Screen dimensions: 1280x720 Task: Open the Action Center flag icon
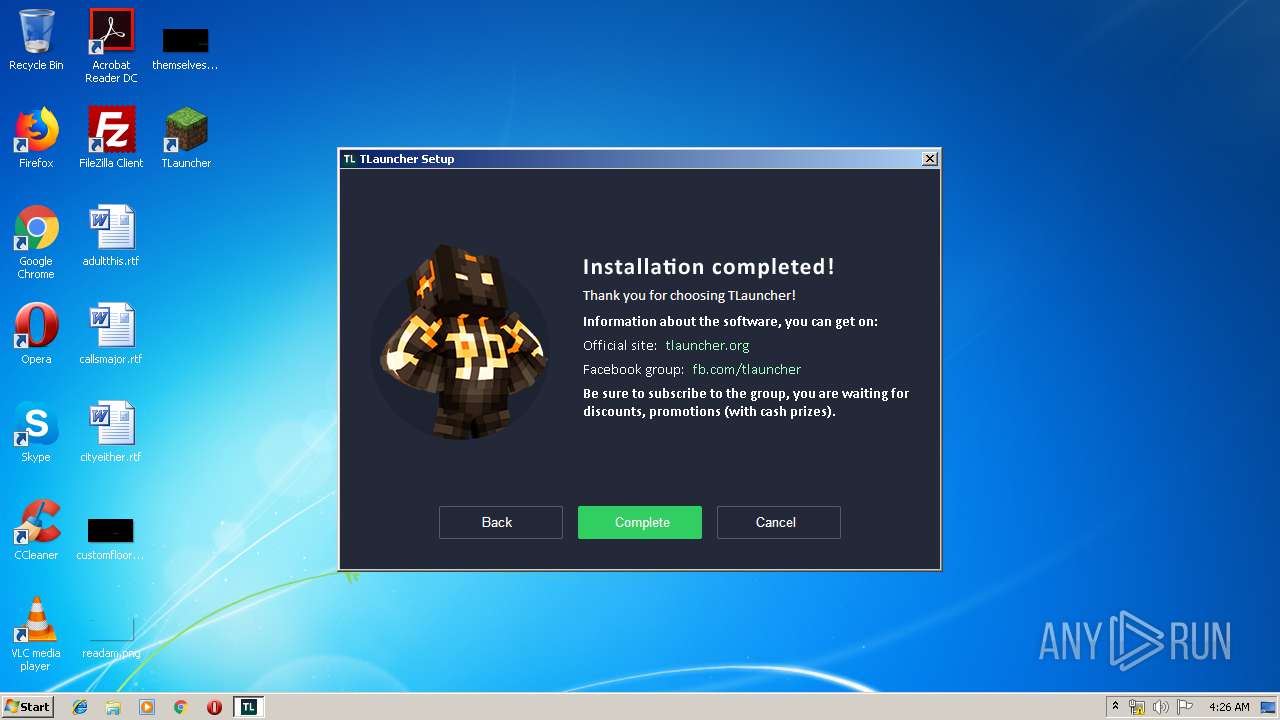coord(1185,707)
